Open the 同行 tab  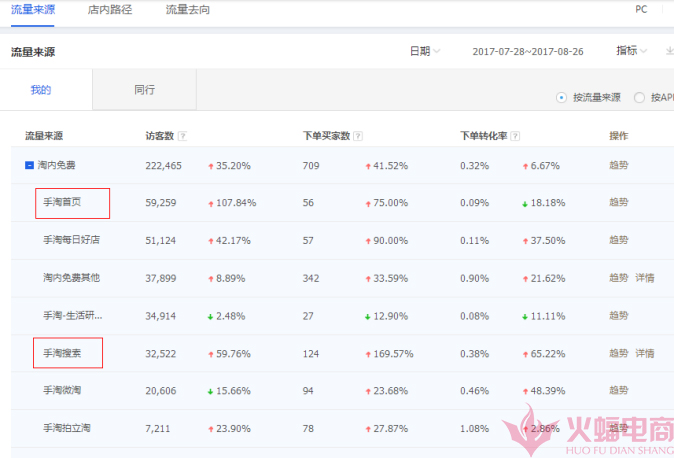(x=144, y=90)
